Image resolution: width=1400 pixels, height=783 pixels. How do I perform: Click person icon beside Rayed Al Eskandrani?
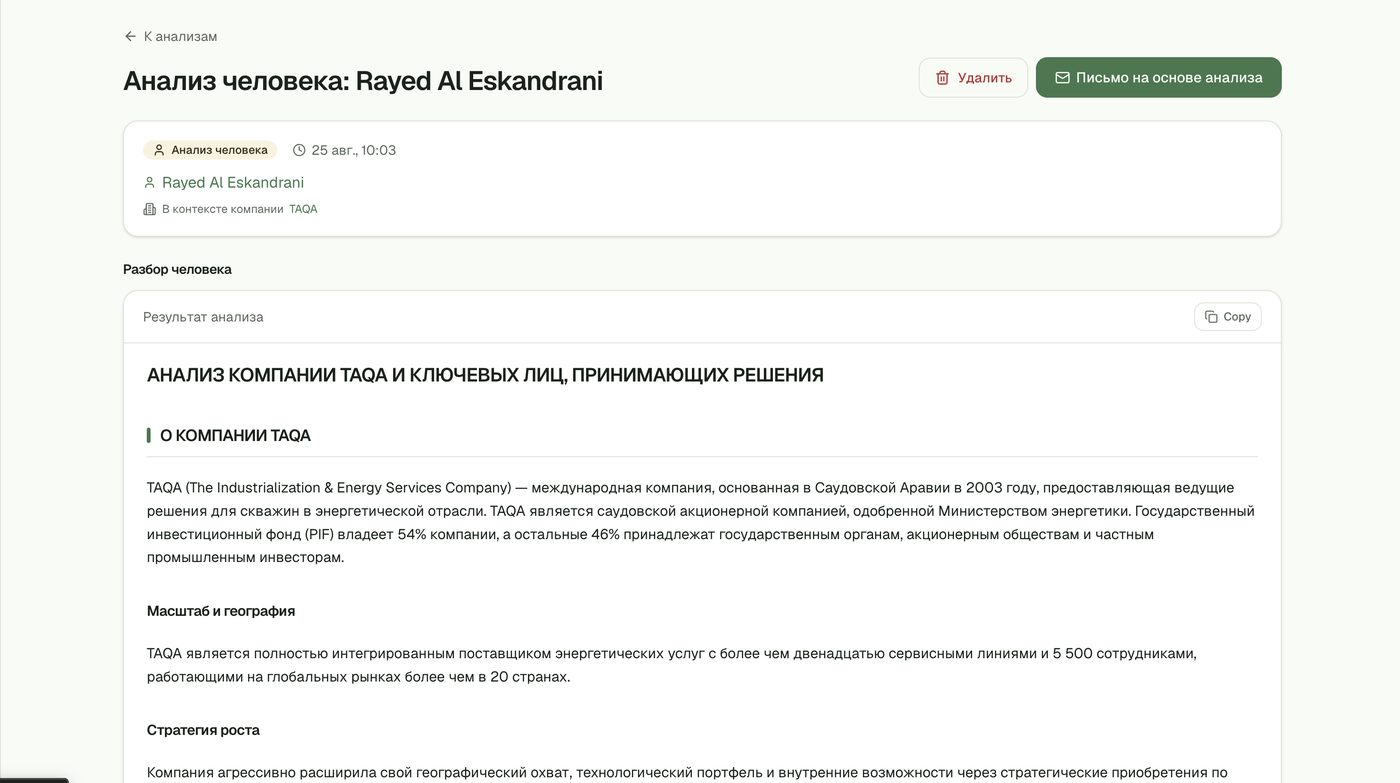(150, 182)
